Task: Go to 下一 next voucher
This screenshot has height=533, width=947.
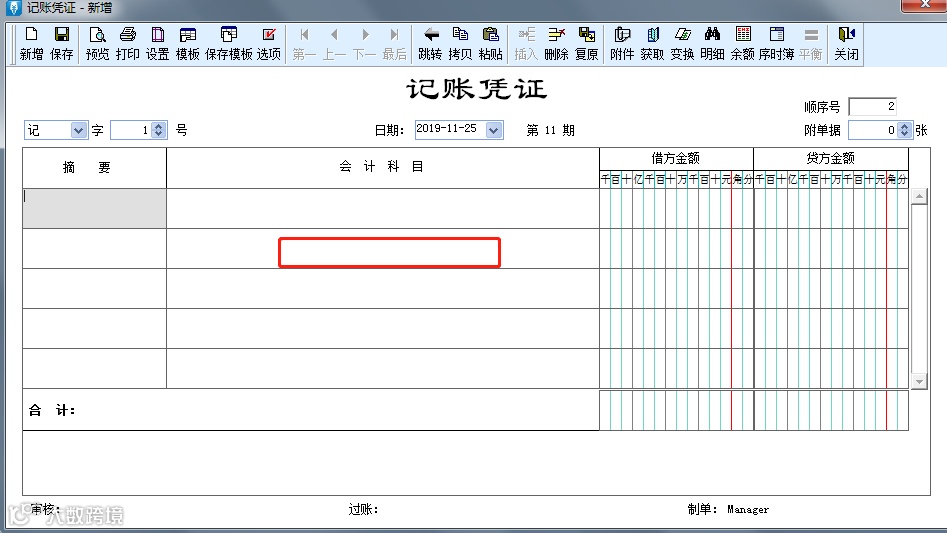Action: coord(364,43)
